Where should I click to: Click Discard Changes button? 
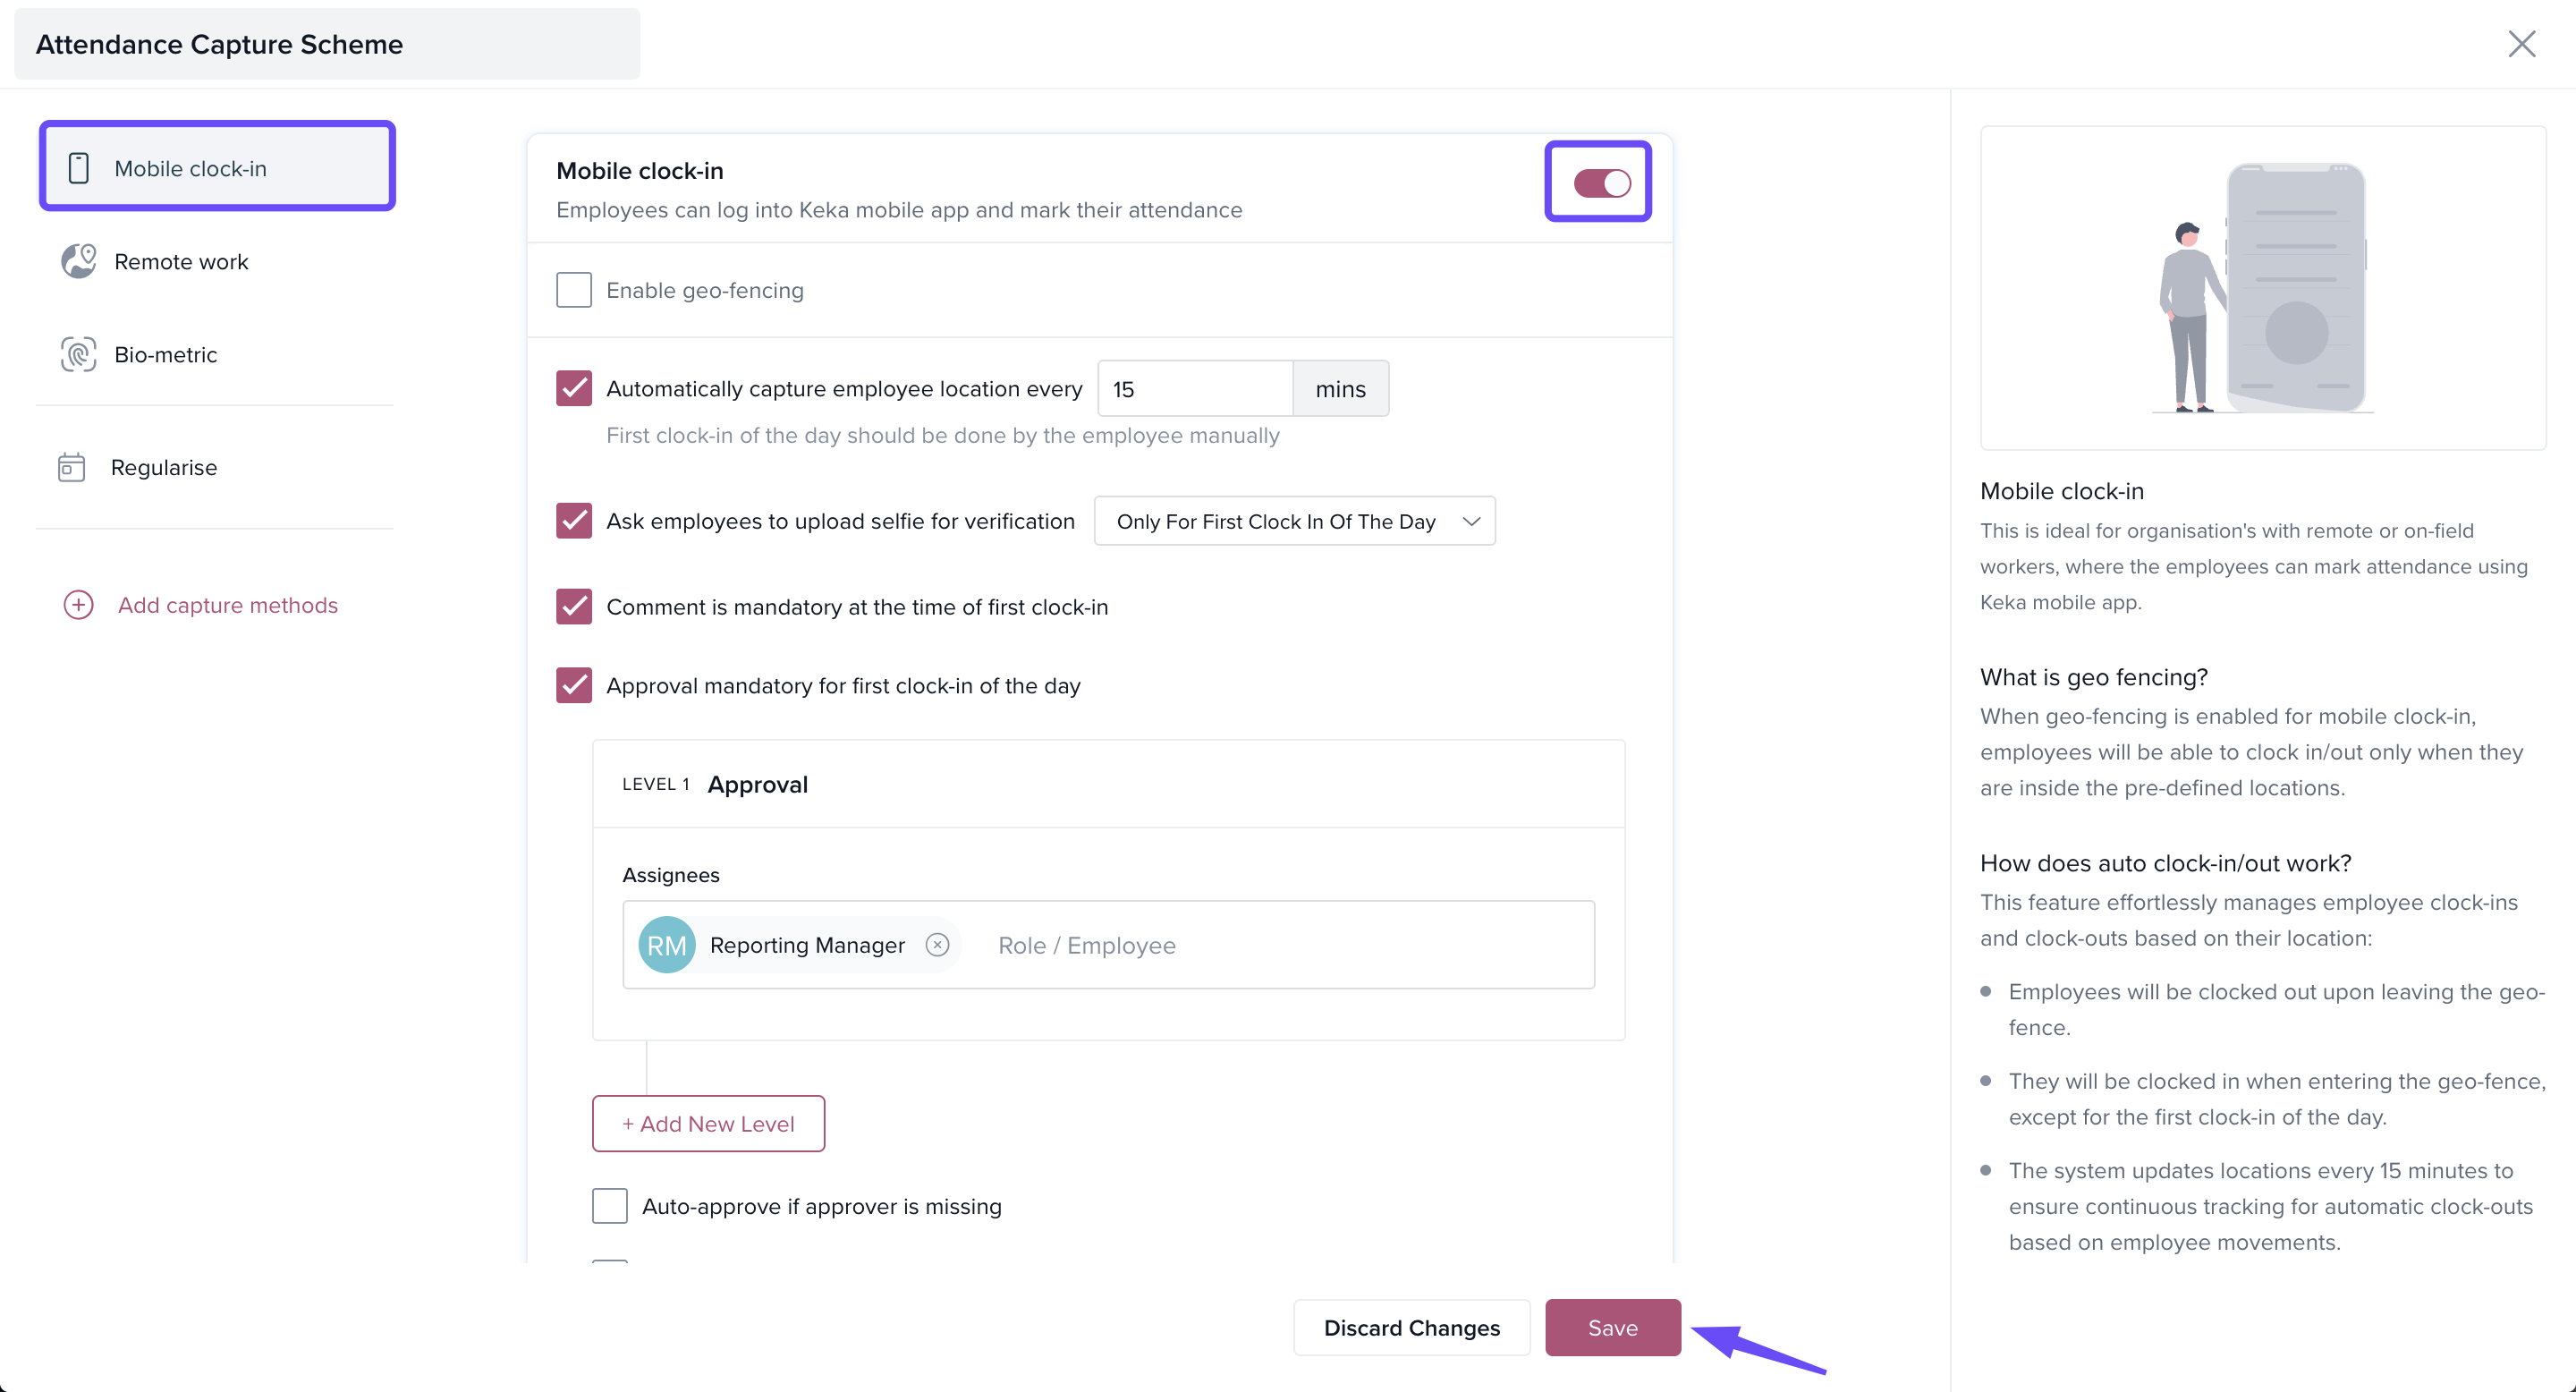coord(1411,1328)
